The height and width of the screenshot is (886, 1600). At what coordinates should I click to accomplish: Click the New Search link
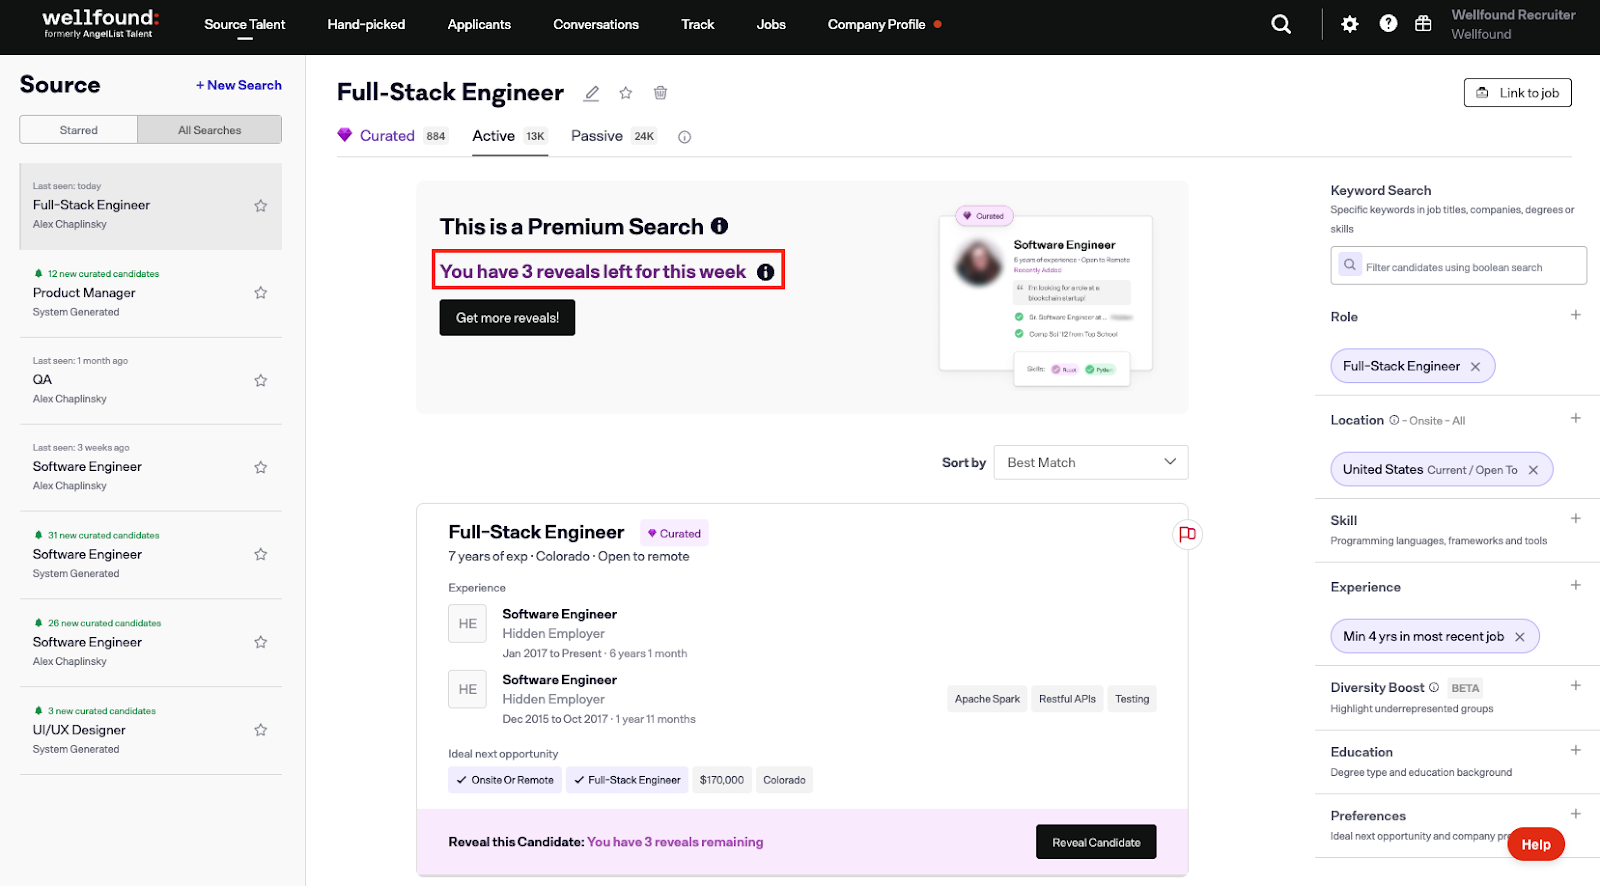tap(239, 85)
